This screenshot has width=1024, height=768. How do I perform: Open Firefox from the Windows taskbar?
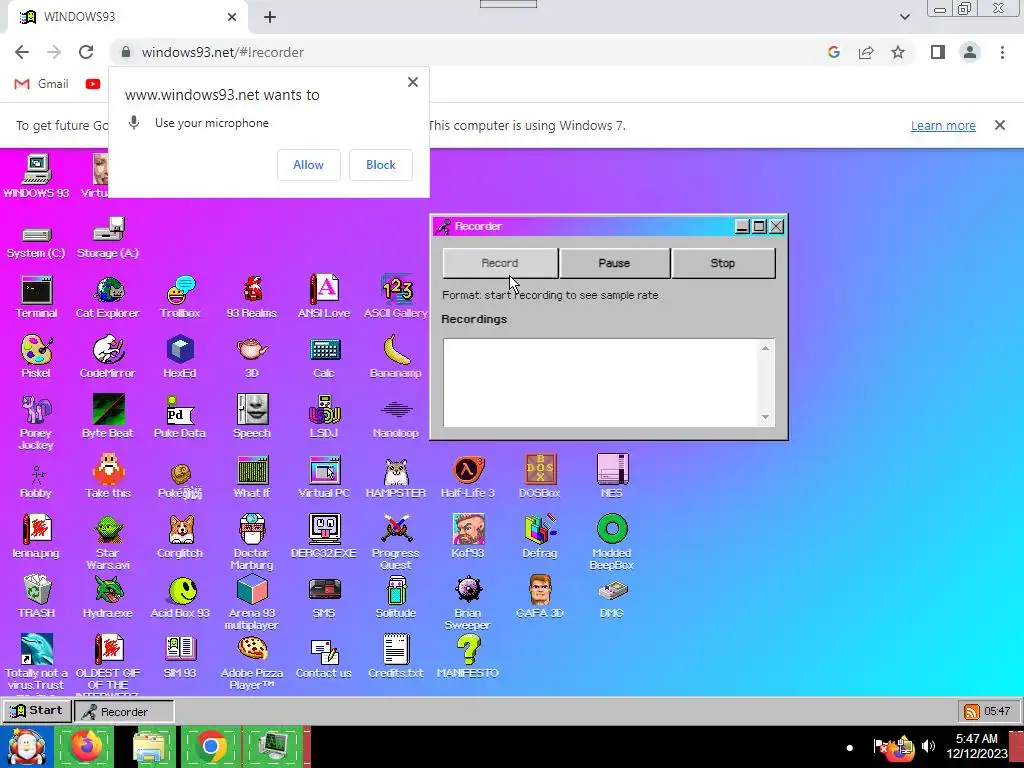click(x=87, y=747)
